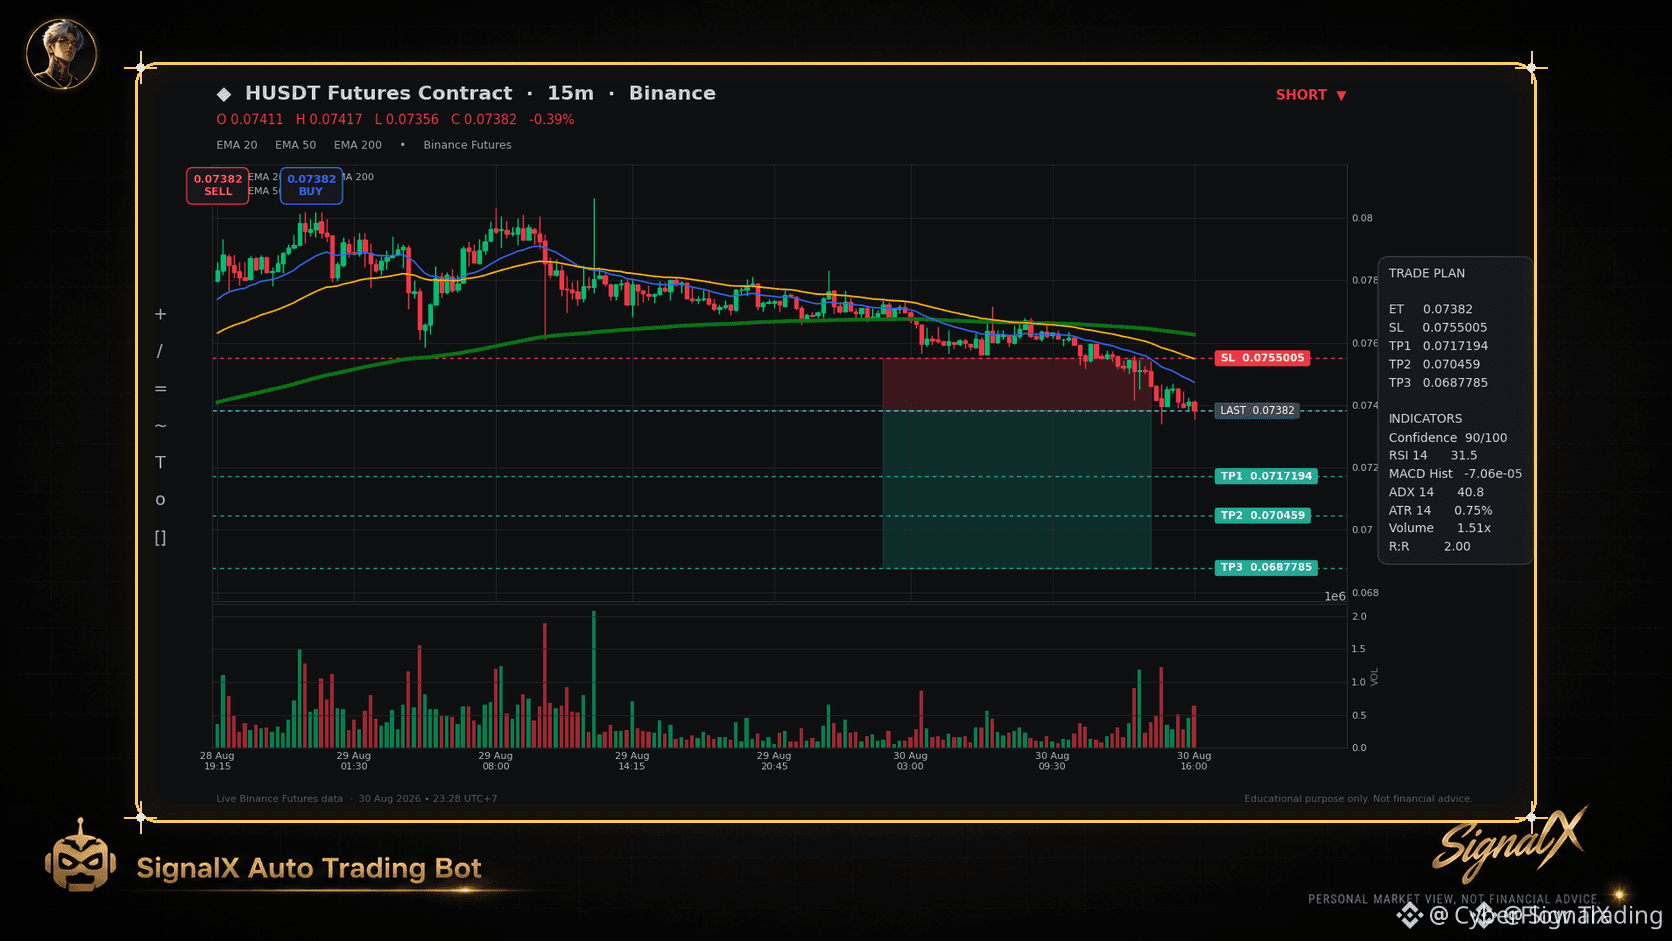The image size is (1672, 941).
Task: Click the MACD Hist value row
Action: pos(1455,474)
